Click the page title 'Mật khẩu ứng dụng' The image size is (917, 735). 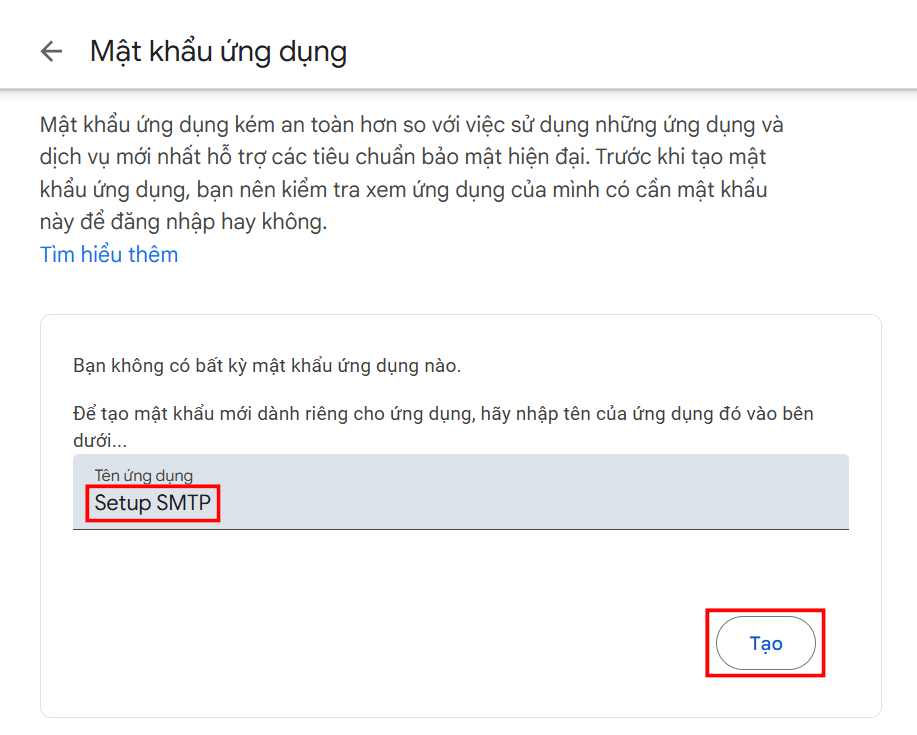(218, 50)
